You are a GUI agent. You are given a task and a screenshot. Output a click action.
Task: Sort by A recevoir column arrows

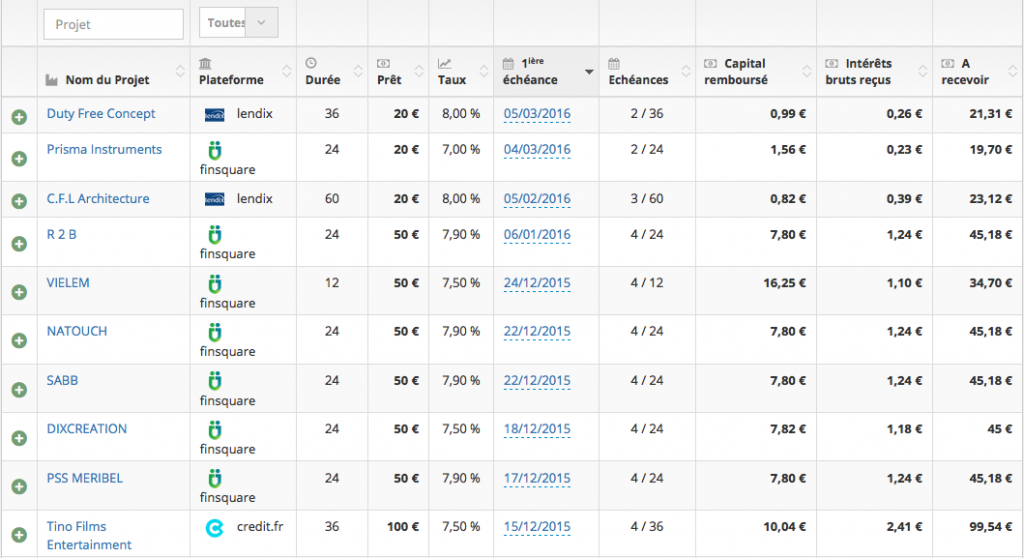(1012, 71)
